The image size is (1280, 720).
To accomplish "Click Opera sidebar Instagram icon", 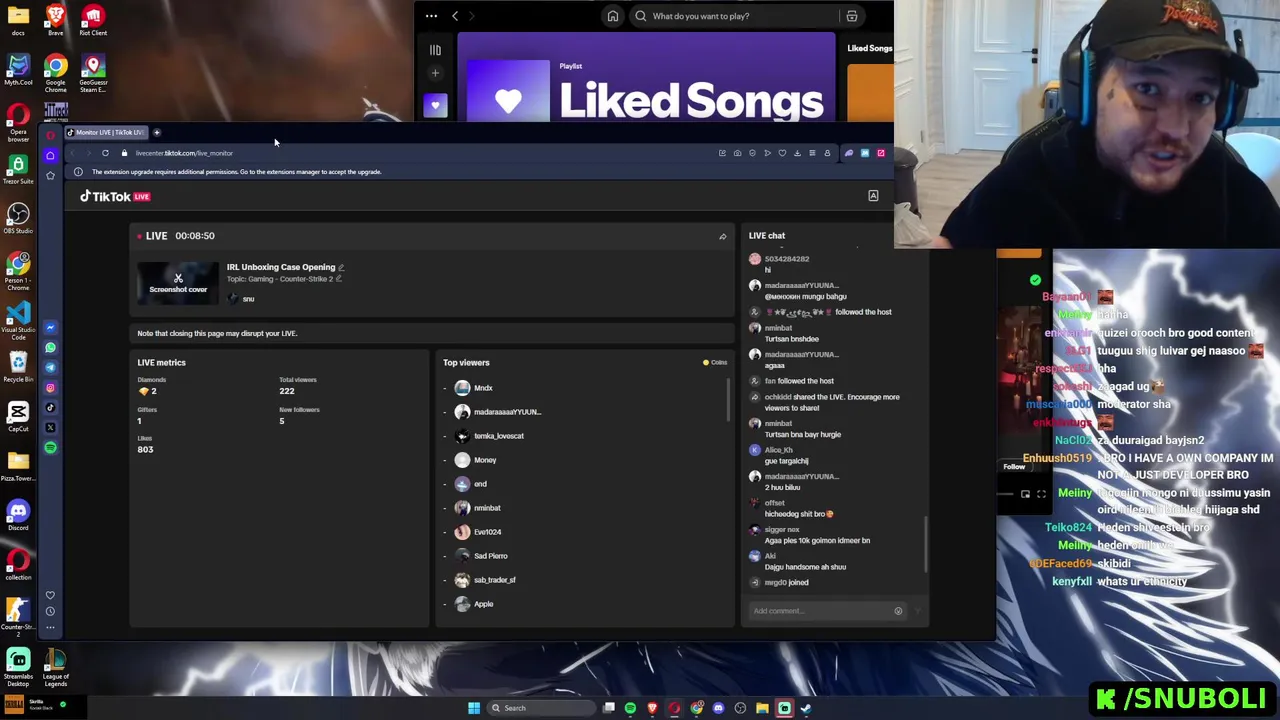I will pyautogui.click(x=50, y=387).
